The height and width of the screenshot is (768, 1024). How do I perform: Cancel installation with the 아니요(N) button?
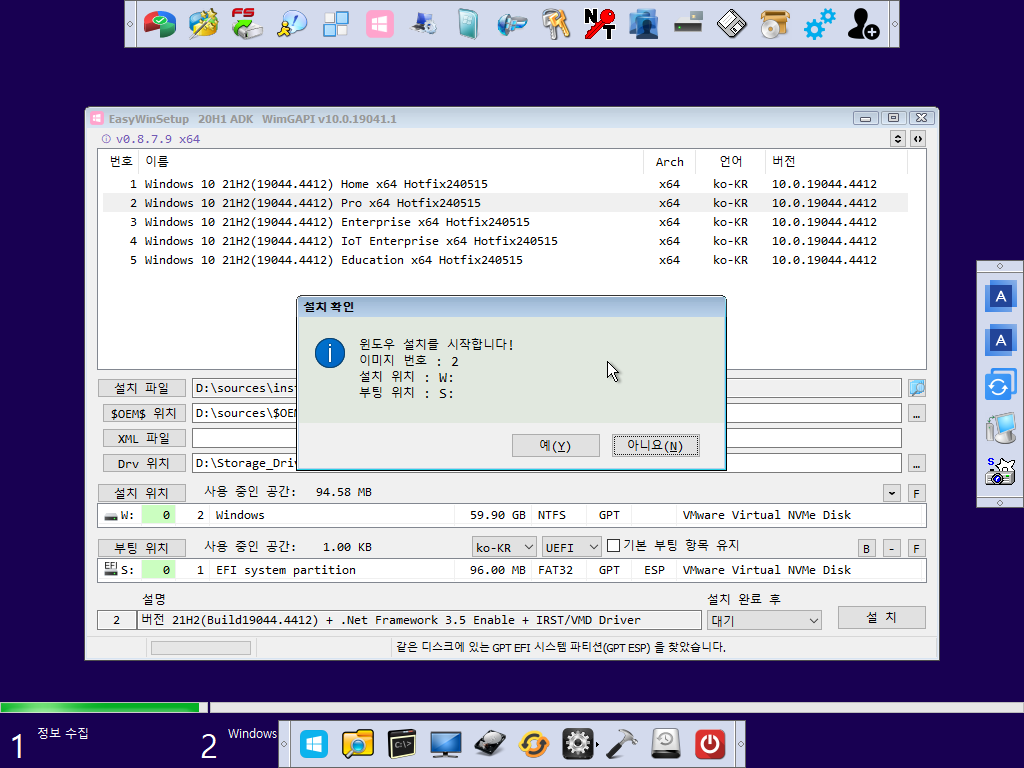656,445
